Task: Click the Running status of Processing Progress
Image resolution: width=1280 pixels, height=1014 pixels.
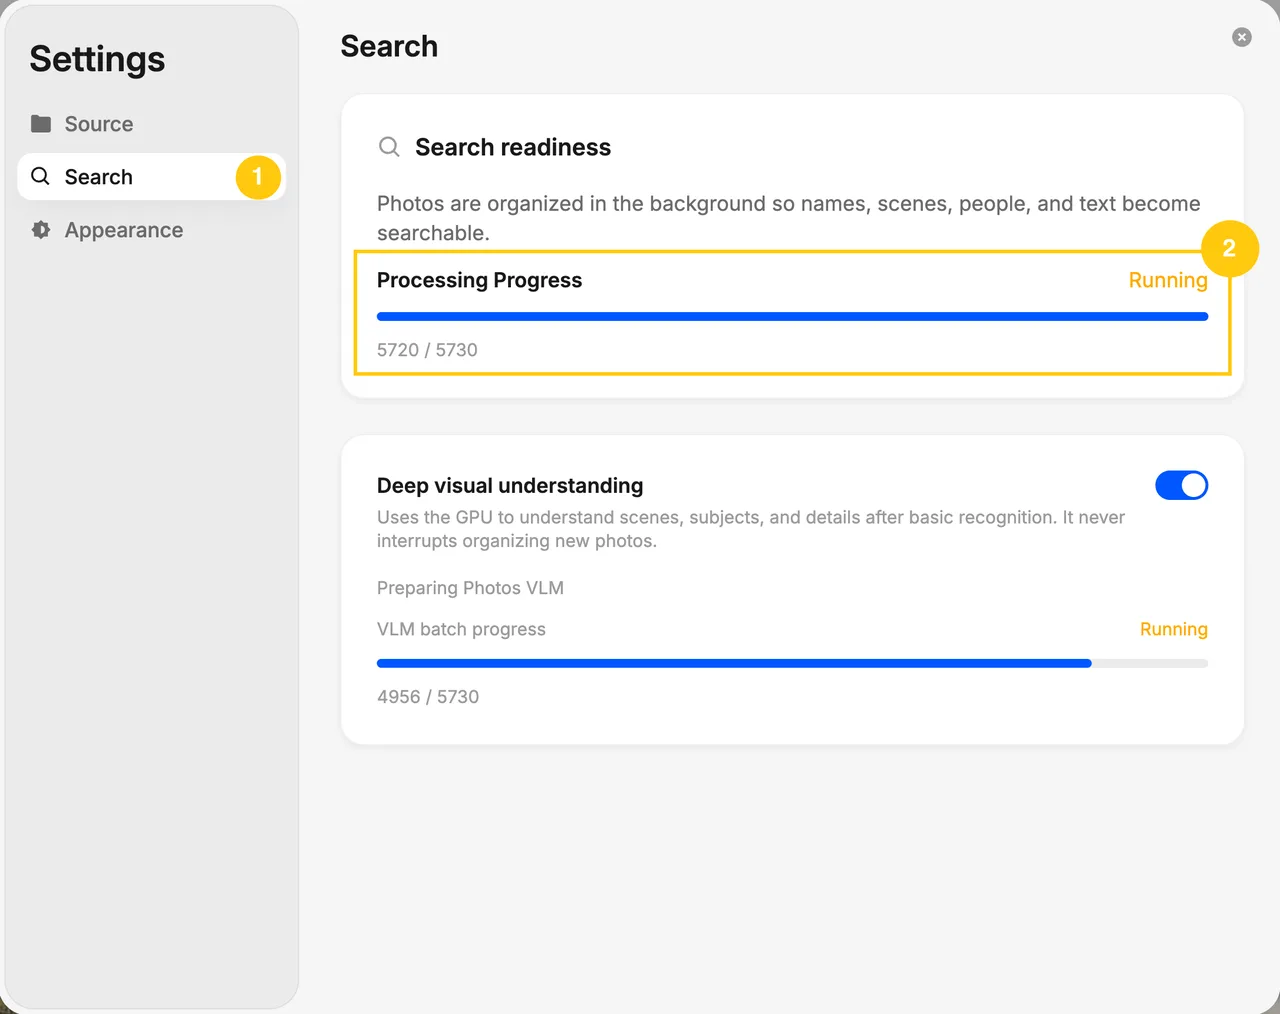Action: click(1168, 280)
